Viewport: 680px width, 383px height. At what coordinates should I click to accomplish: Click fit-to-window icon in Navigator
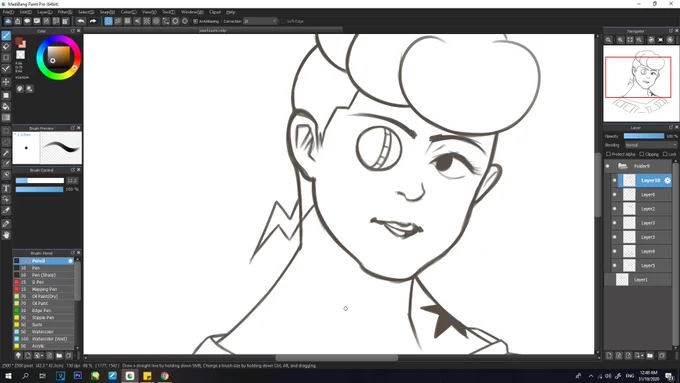630,39
